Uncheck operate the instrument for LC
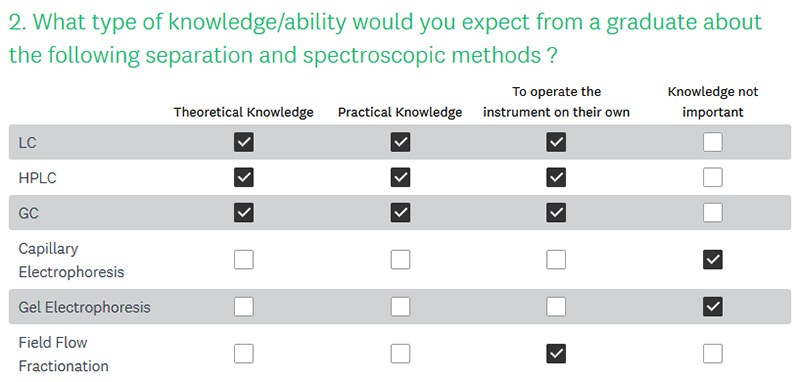The image size is (800, 382). click(556, 143)
